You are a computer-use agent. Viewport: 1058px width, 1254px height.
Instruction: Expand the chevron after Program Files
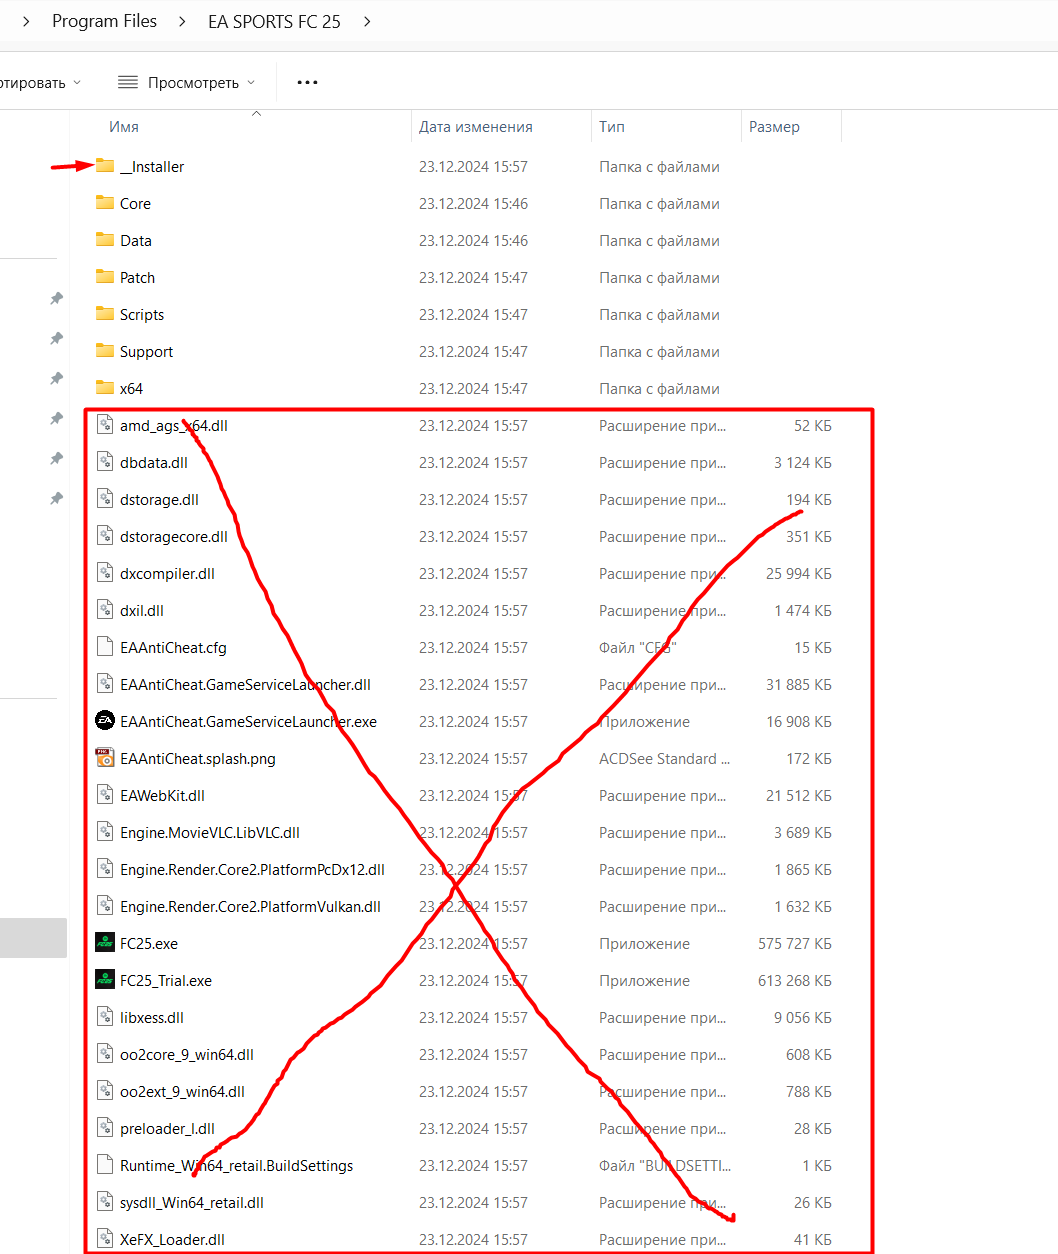[x=182, y=22]
